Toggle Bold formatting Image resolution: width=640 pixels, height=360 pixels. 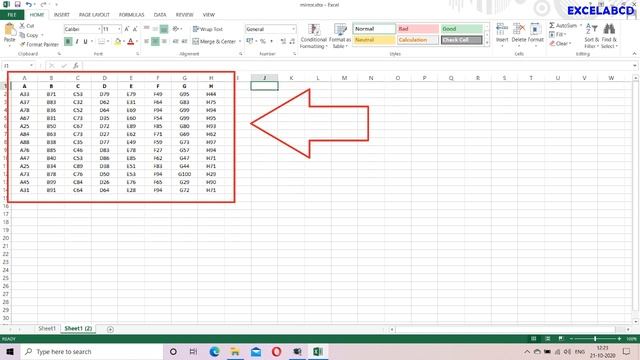[x=68, y=41]
